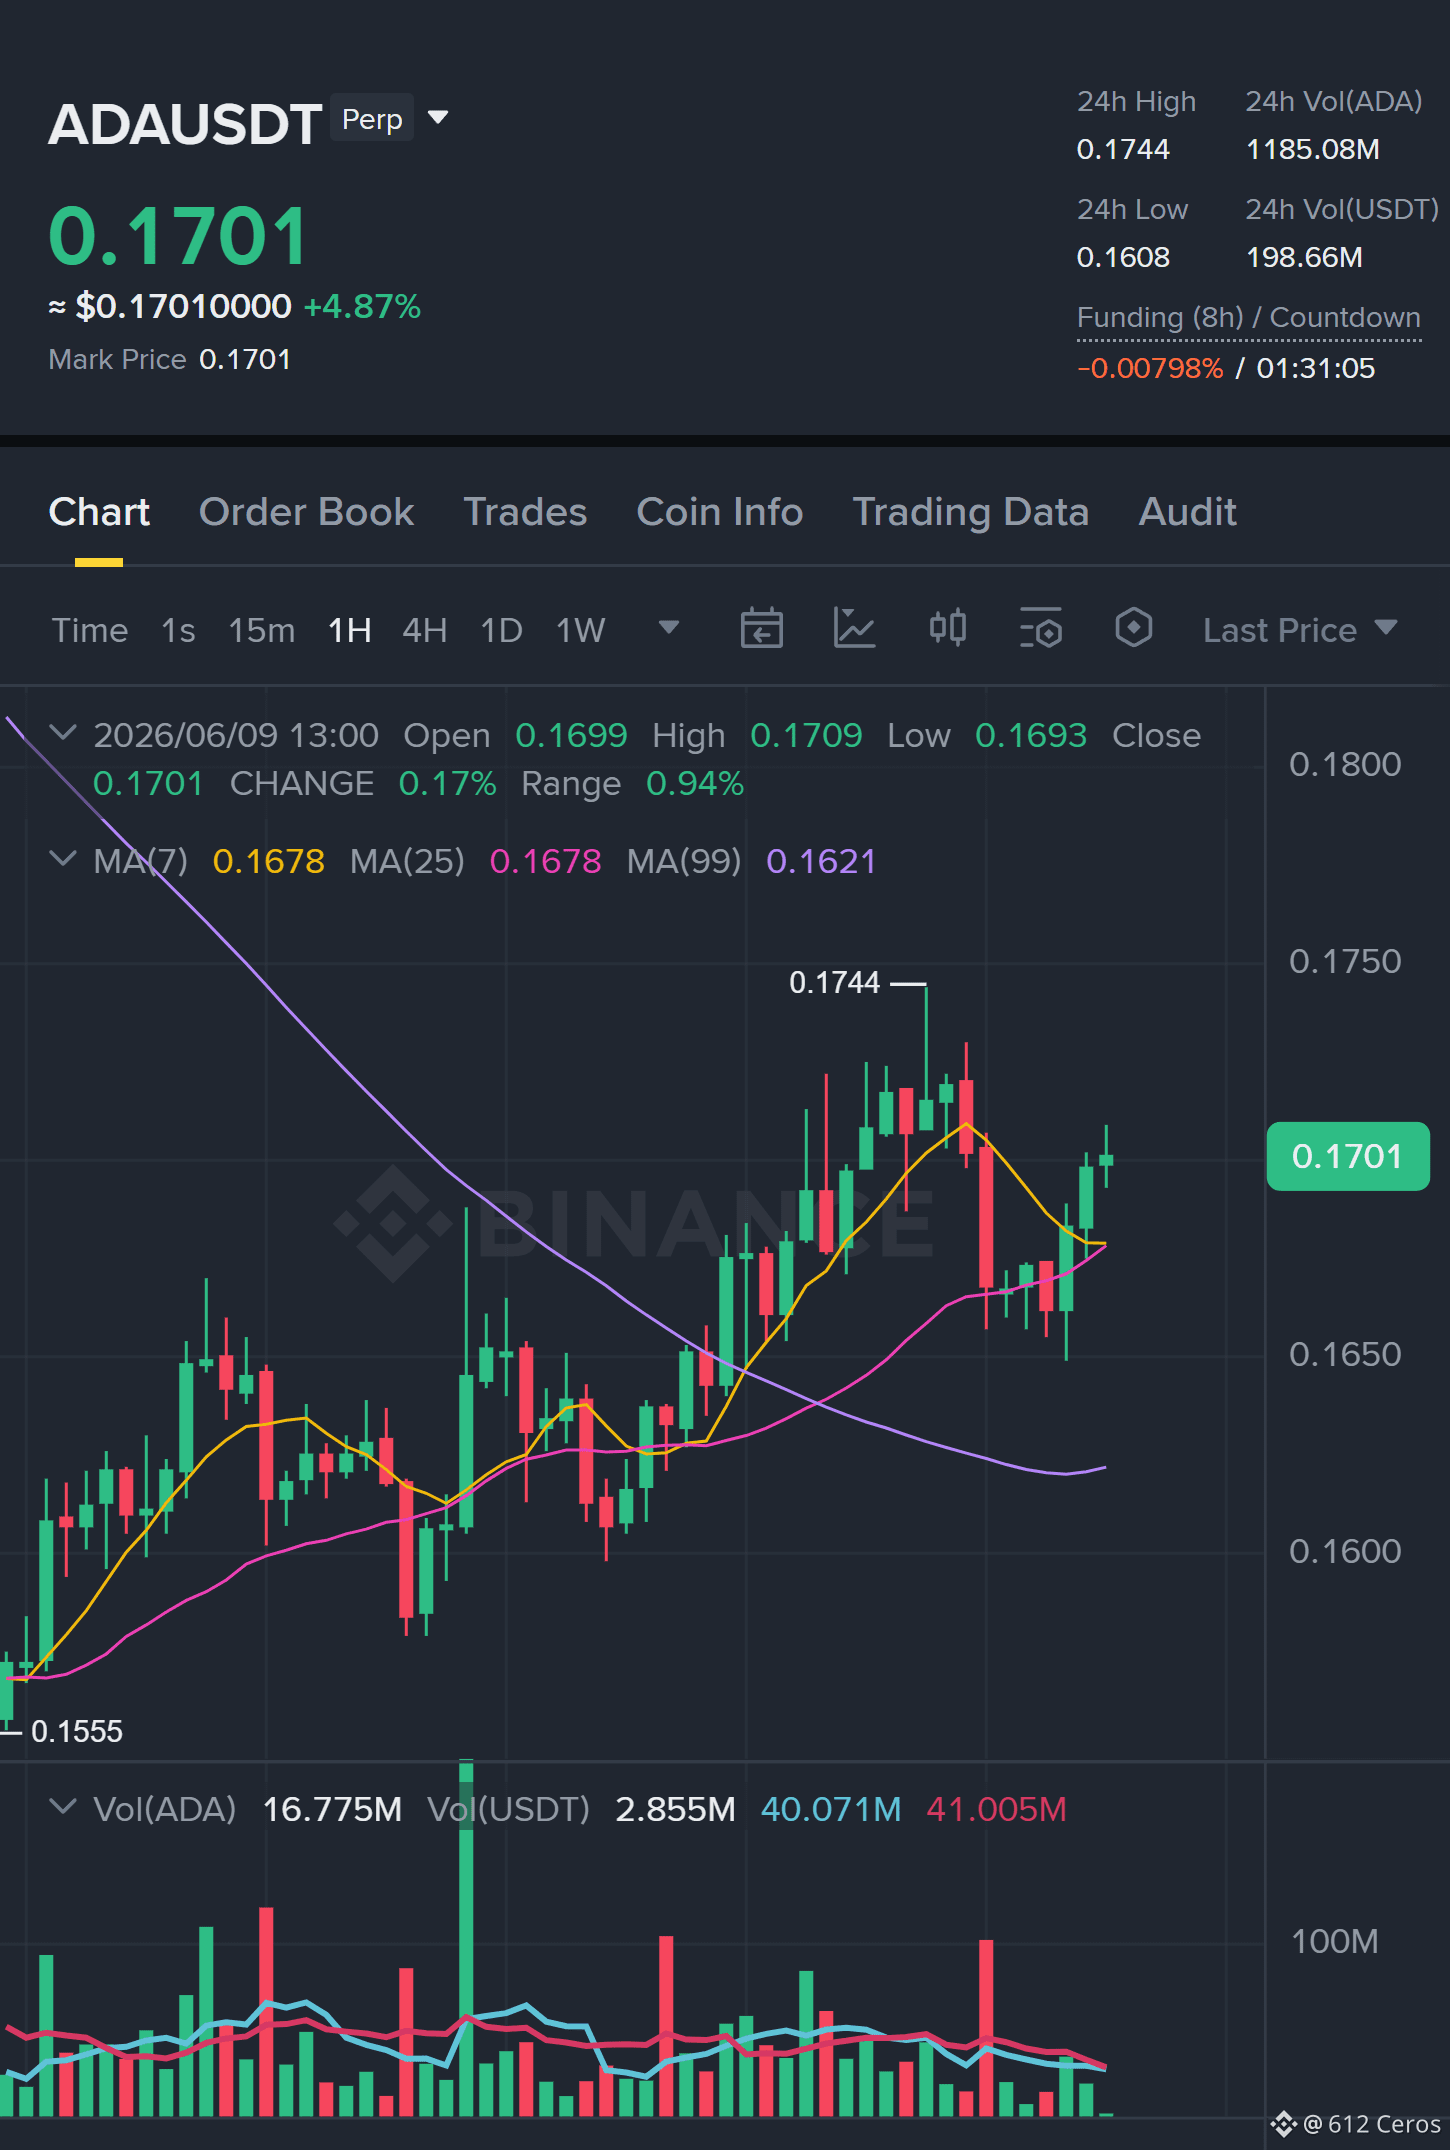The image size is (1450, 2150).
Task: Open the Trading Data tab
Action: [x=970, y=512]
